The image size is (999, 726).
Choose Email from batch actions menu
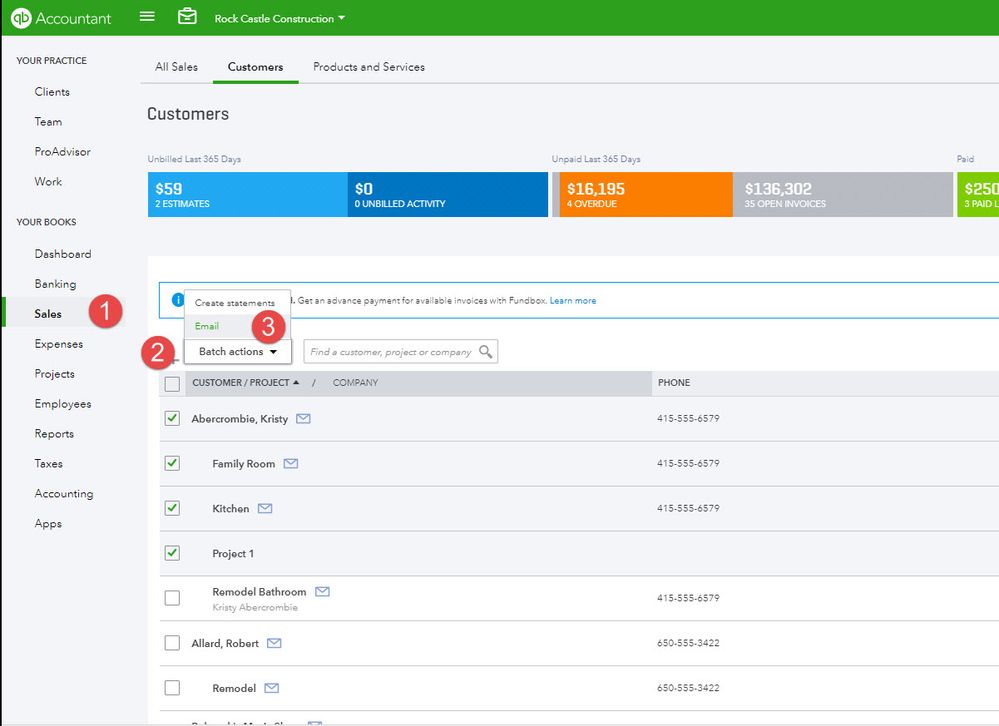pos(207,326)
